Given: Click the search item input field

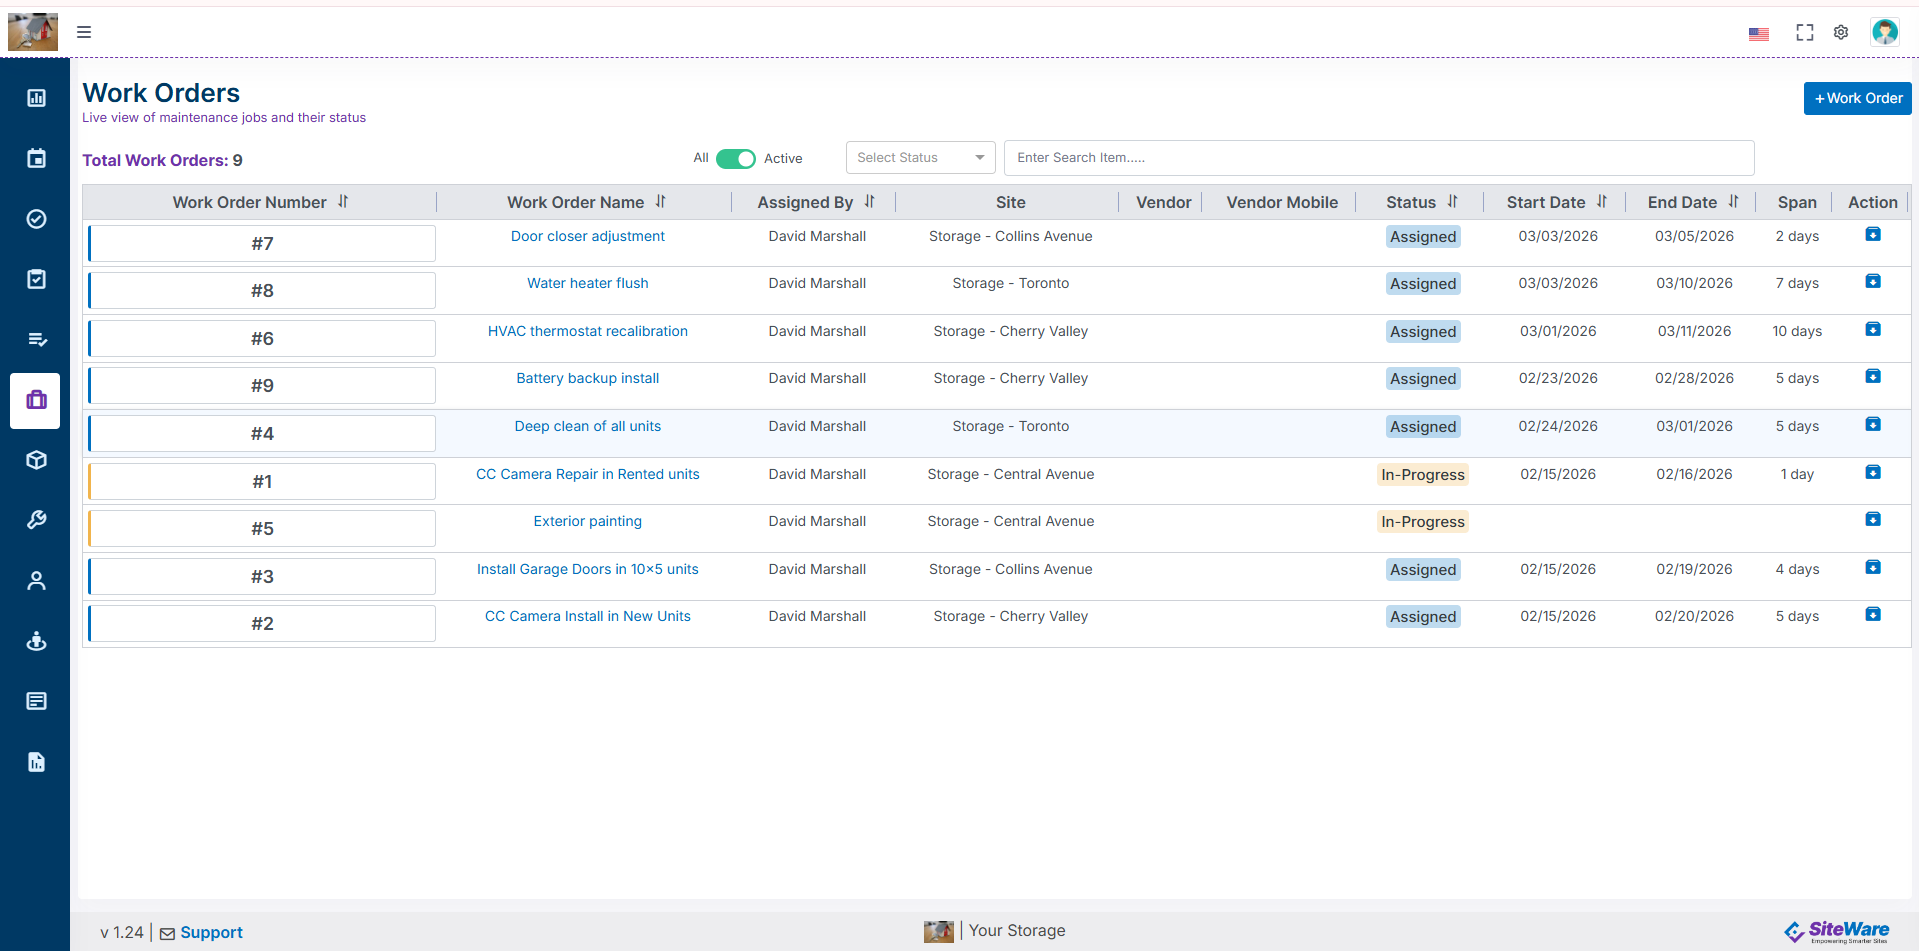Looking at the screenshot, I should [x=1378, y=158].
